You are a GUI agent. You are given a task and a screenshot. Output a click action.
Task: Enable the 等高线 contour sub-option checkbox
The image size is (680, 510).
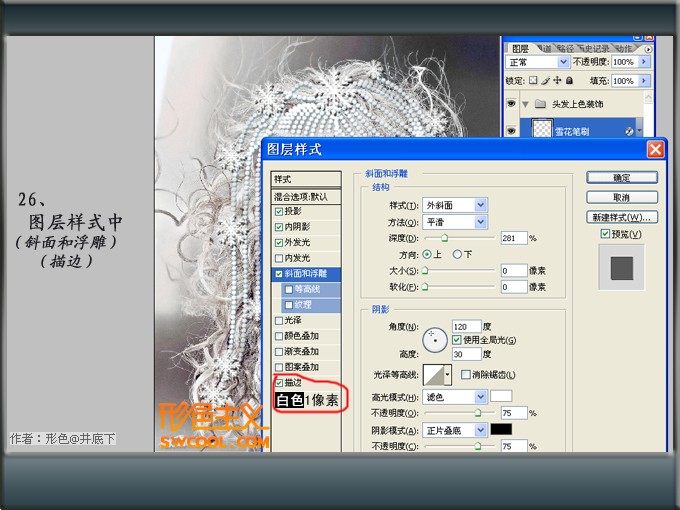point(289,289)
